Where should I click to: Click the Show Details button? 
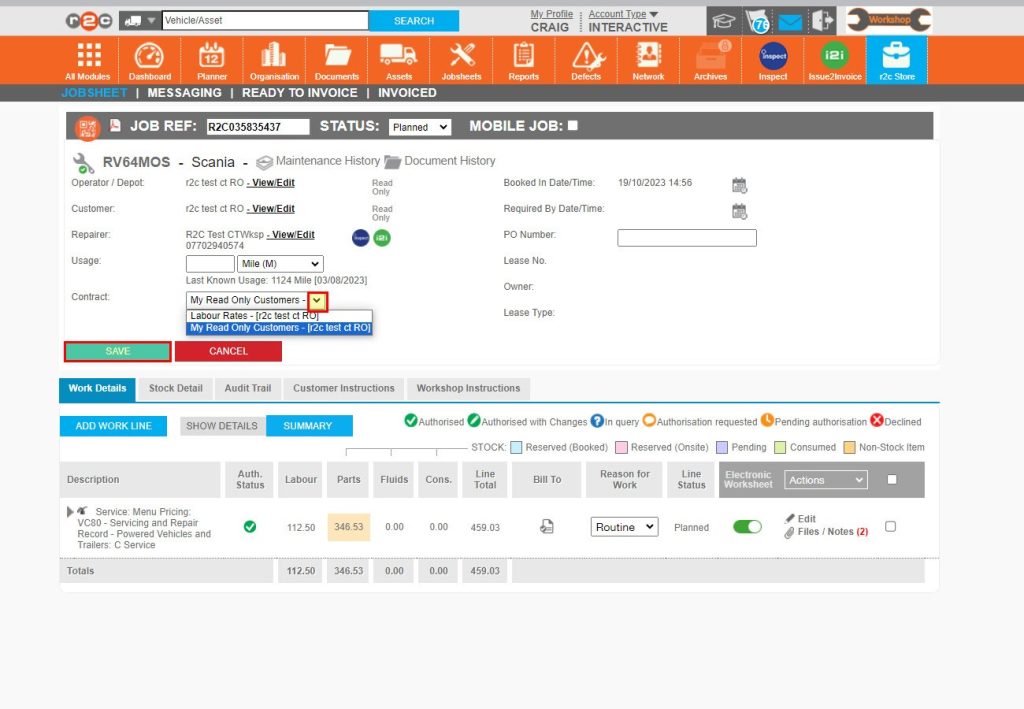(x=222, y=426)
